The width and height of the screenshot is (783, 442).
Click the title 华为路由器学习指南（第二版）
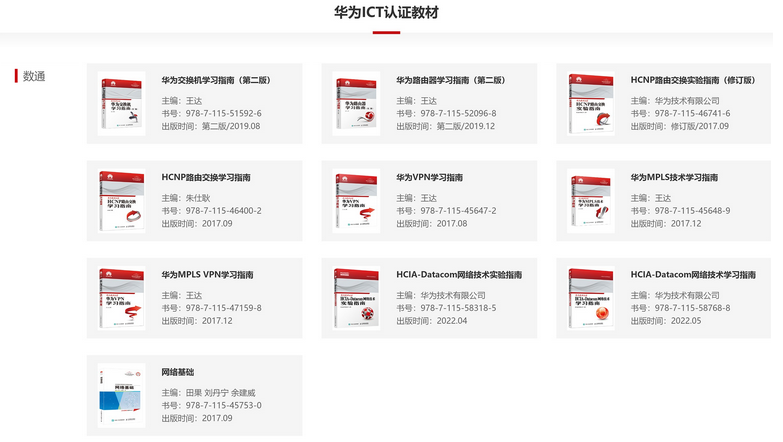450,80
